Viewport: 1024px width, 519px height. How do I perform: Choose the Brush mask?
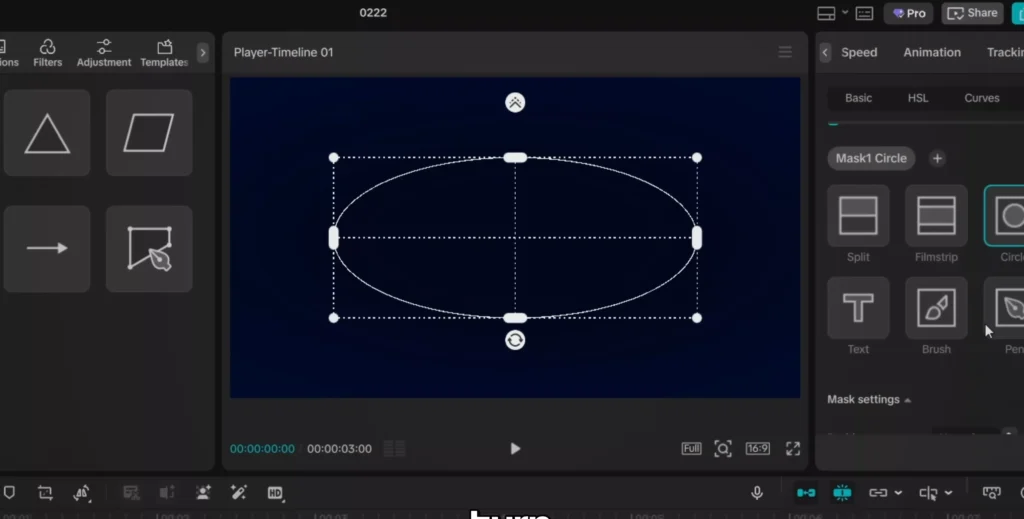tap(936, 308)
